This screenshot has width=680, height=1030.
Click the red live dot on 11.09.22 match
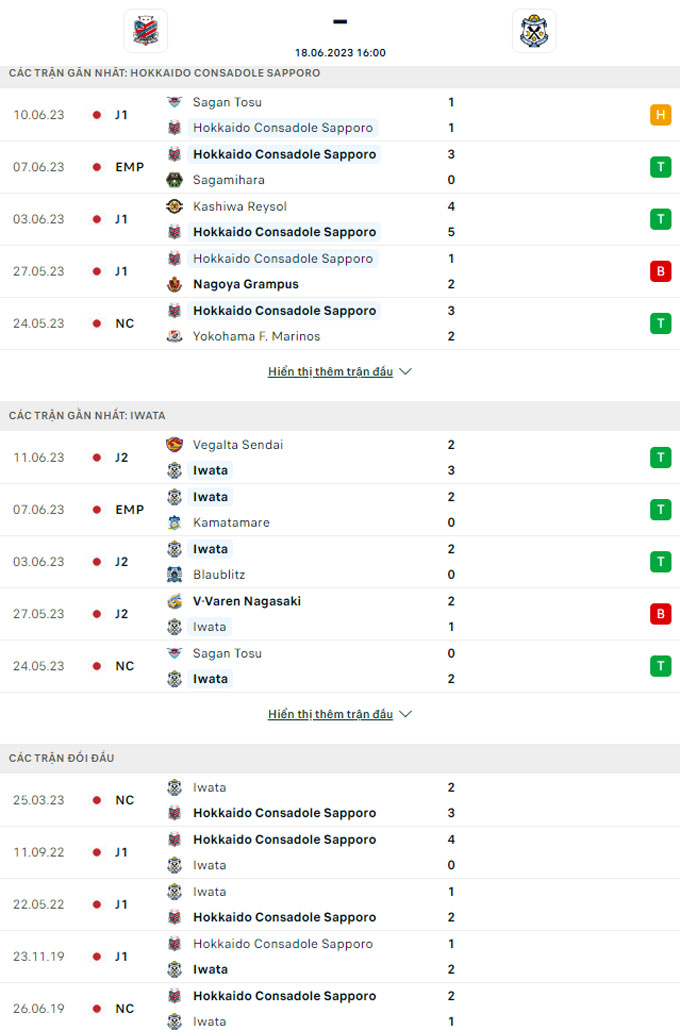(x=97, y=852)
